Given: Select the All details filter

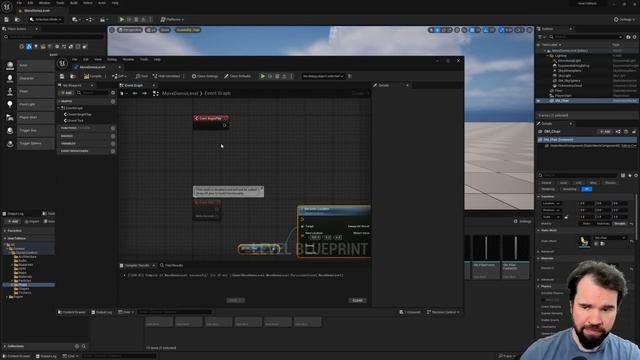Looking at the screenshot, I should (x=587, y=189).
